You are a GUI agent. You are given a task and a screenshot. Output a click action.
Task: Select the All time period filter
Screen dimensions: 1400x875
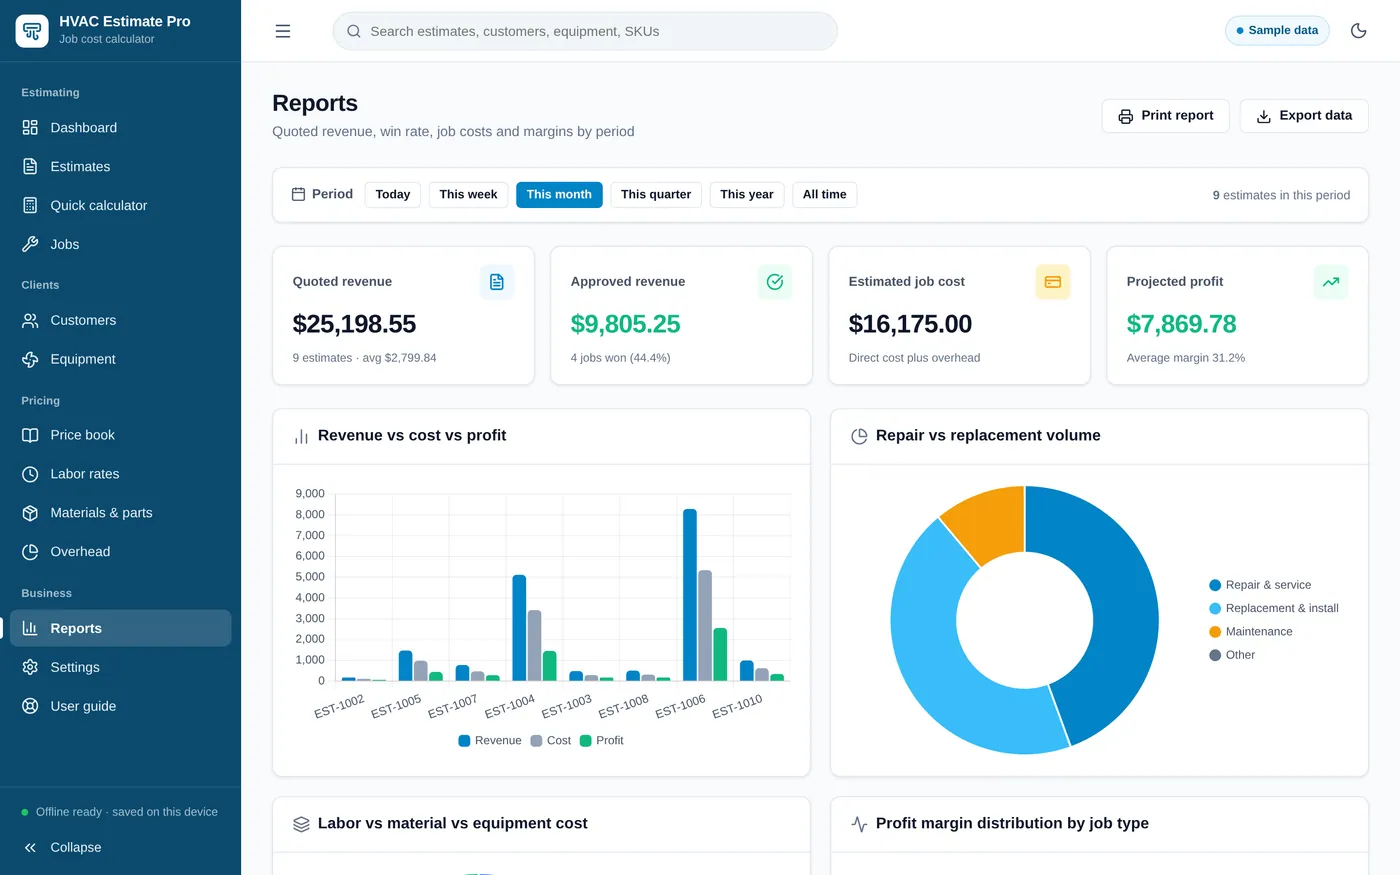tap(825, 195)
